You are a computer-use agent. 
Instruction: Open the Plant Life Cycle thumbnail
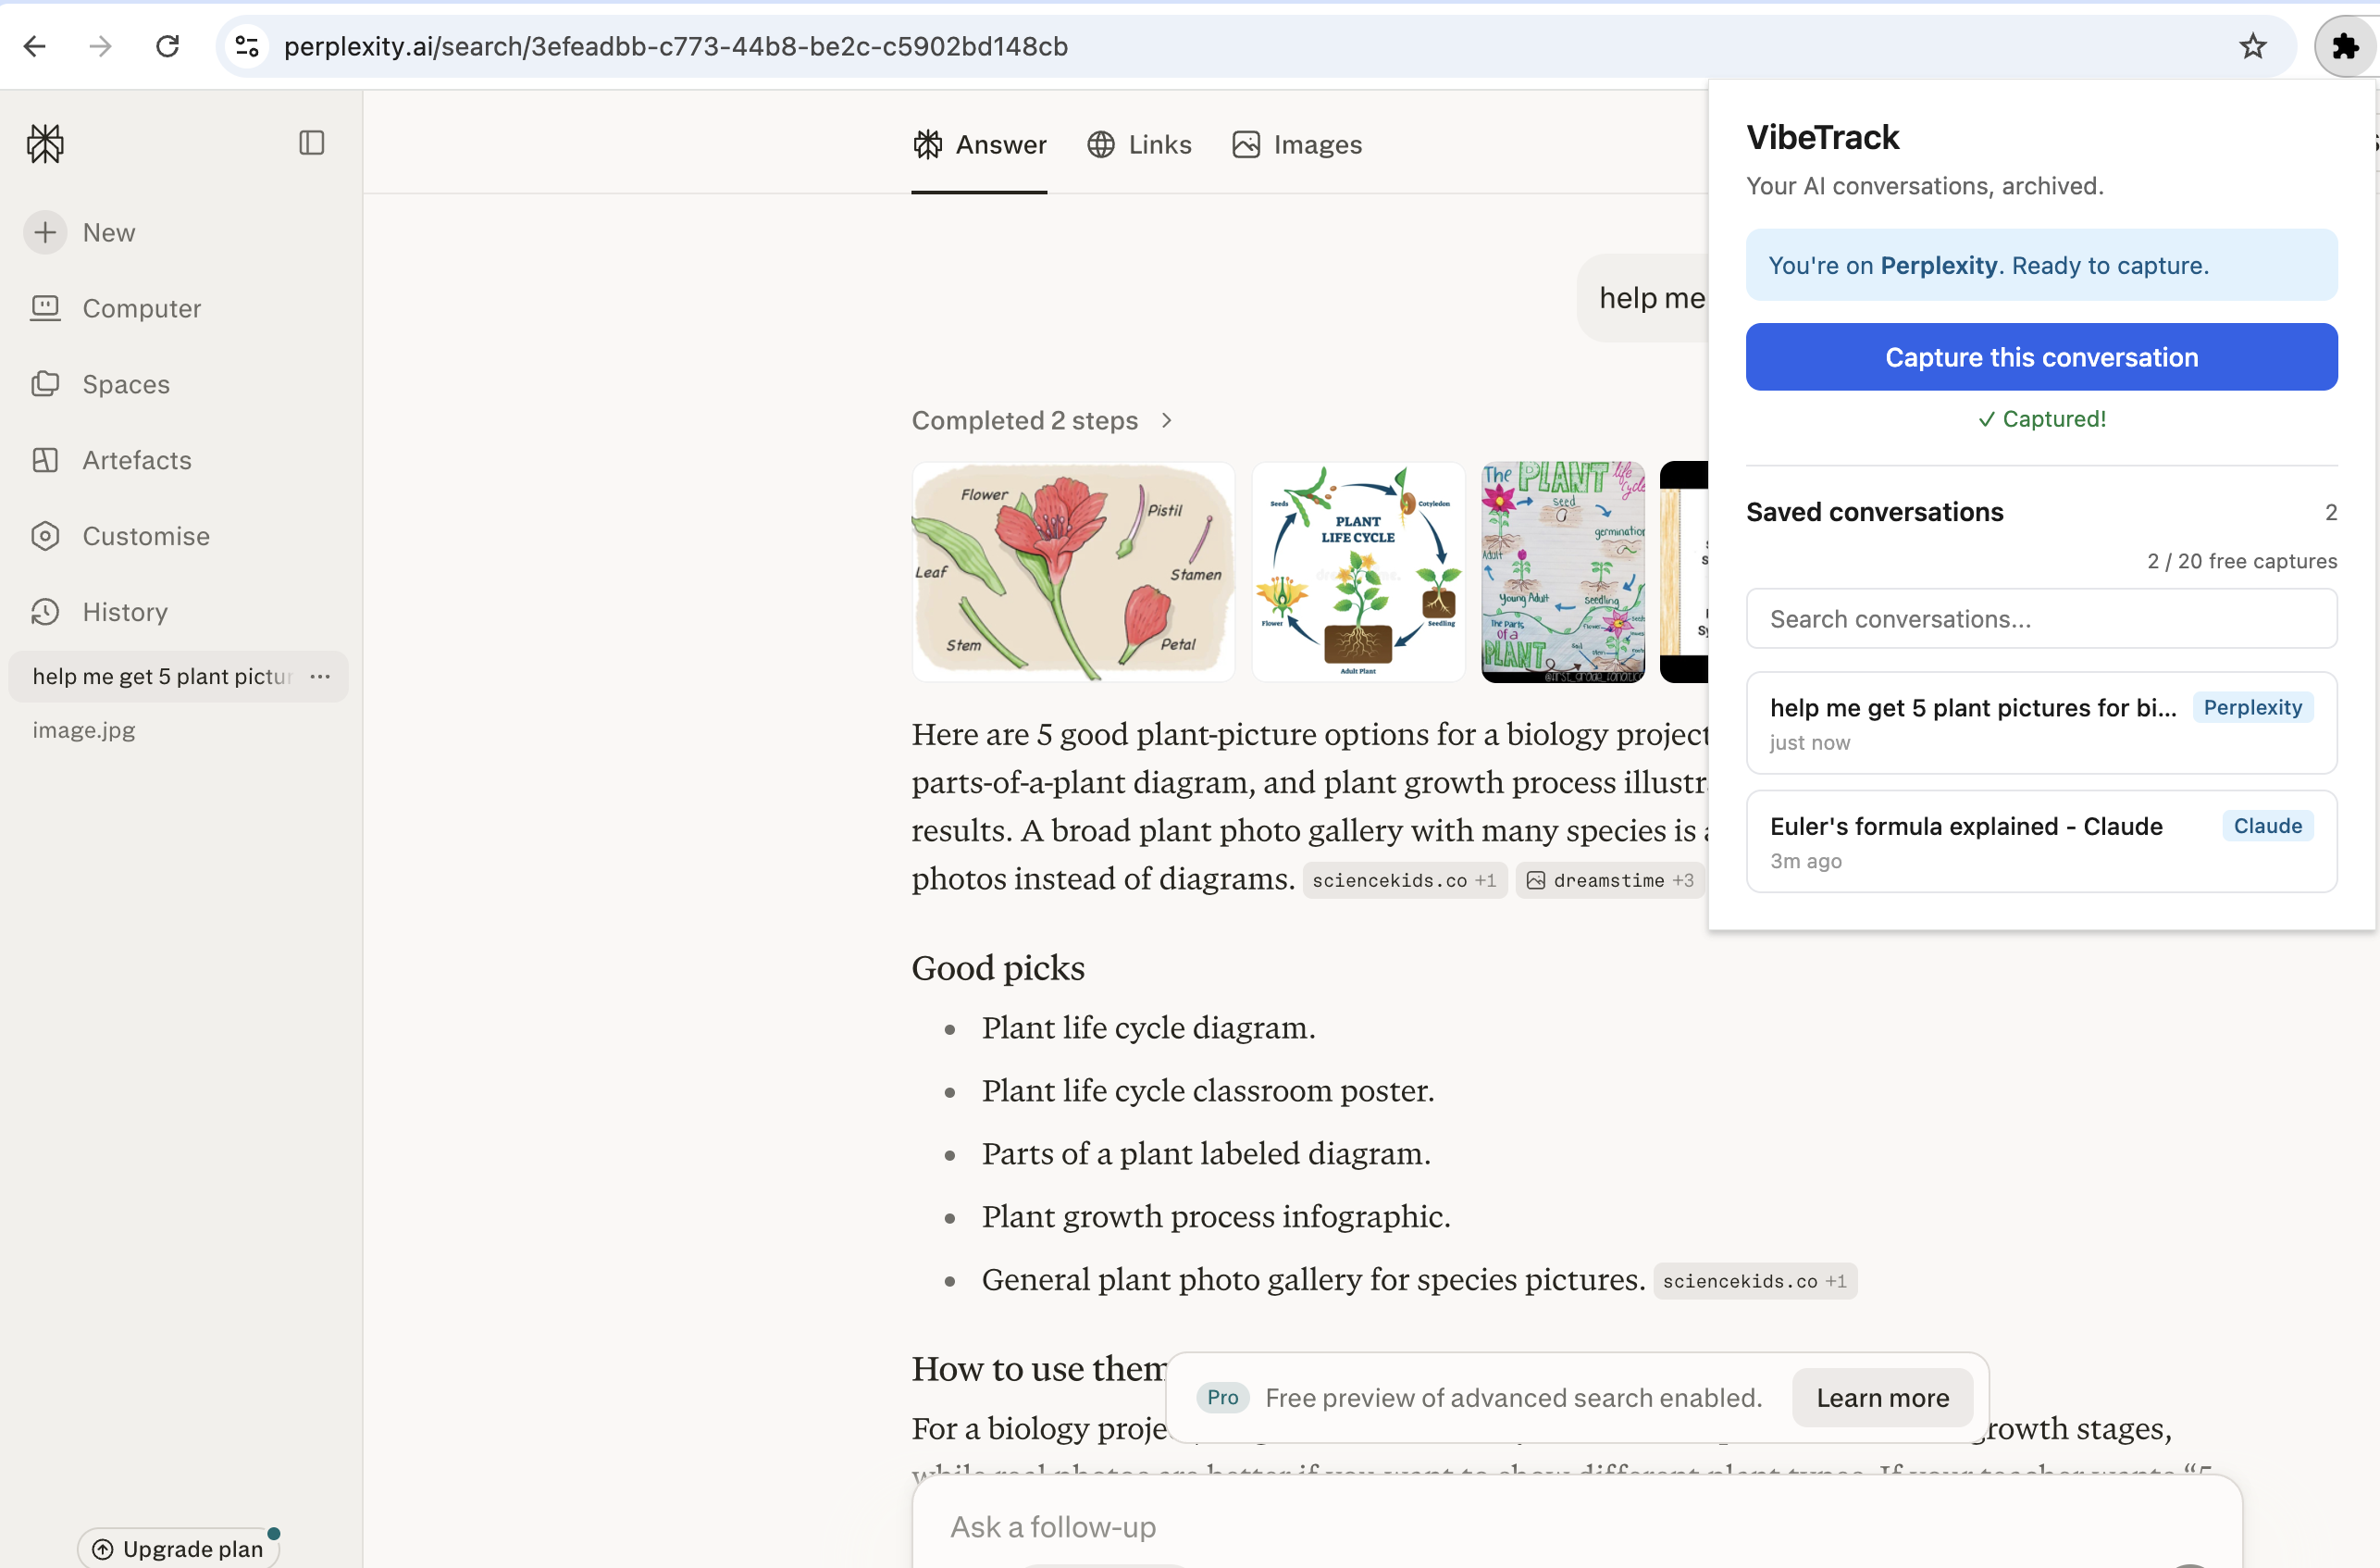click(1358, 571)
